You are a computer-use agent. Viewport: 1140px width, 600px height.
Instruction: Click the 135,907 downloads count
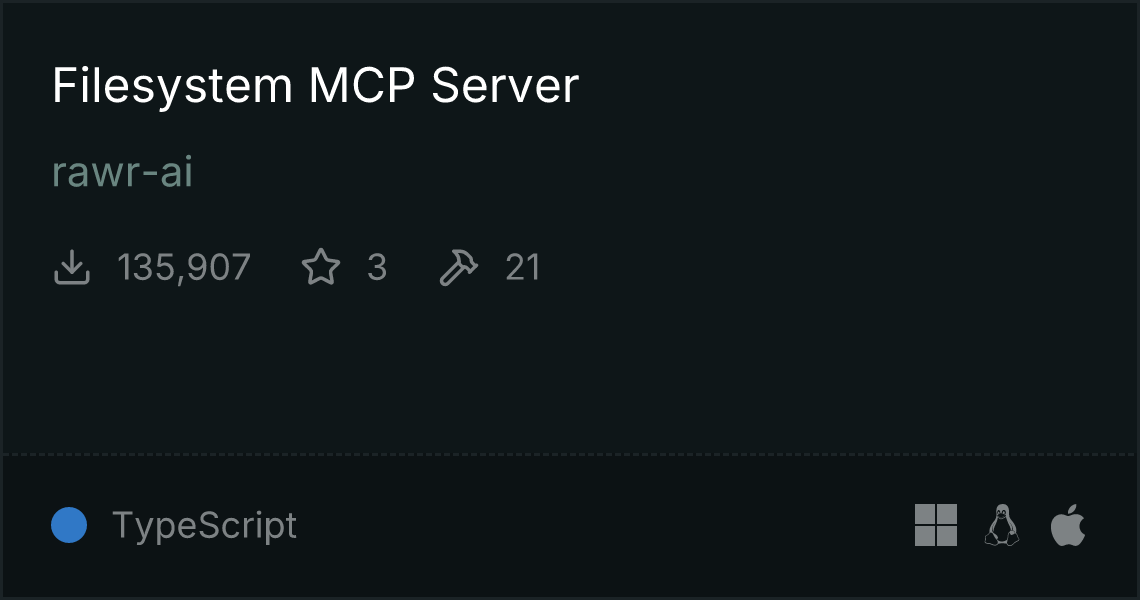click(x=184, y=267)
